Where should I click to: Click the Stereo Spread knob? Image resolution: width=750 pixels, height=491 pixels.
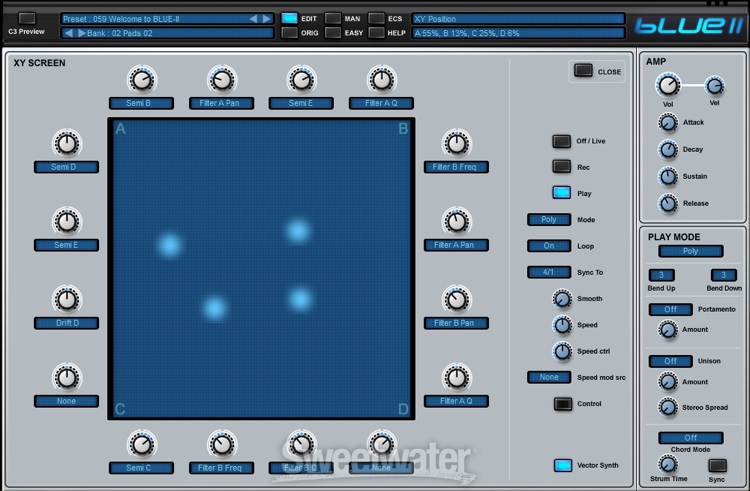668,407
